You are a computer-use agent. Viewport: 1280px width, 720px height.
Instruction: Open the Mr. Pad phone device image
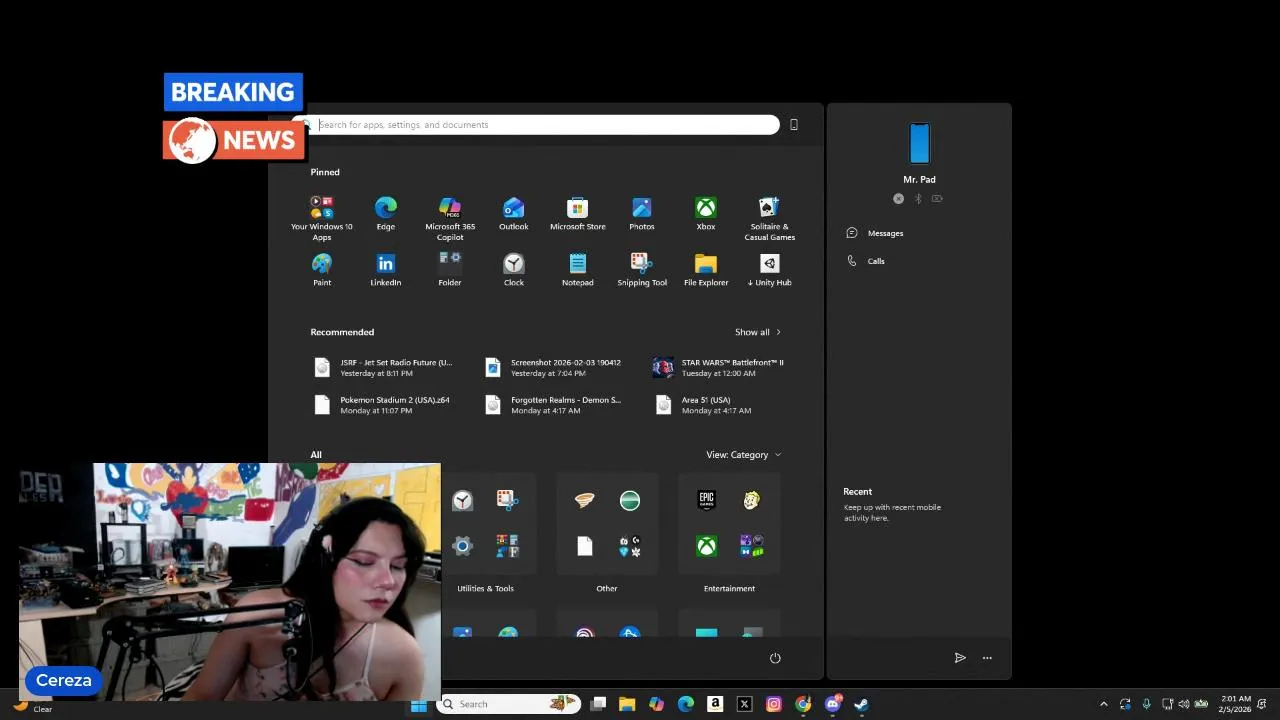coord(920,143)
